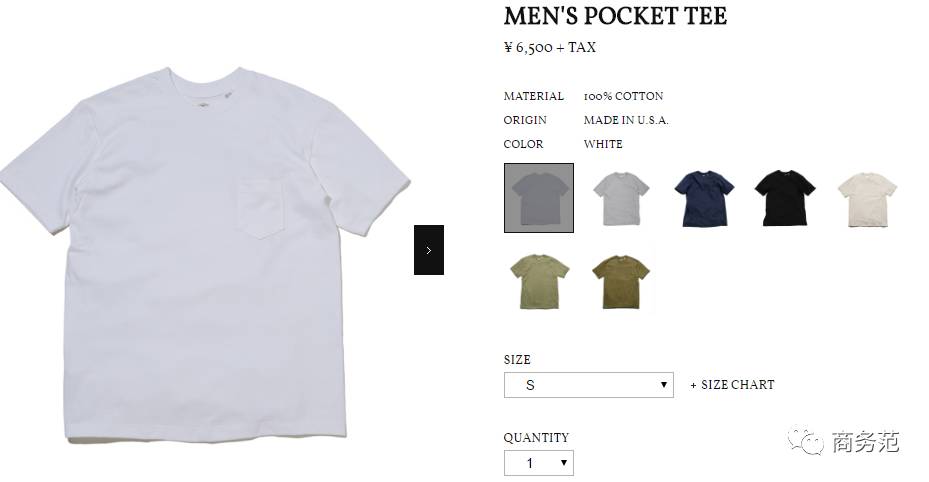Open the + SIZE CHART link
This screenshot has width=929, height=482.
click(x=732, y=385)
